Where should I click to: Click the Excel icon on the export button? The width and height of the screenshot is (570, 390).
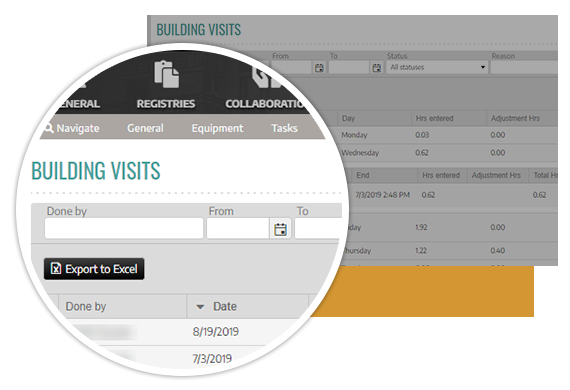tap(56, 269)
